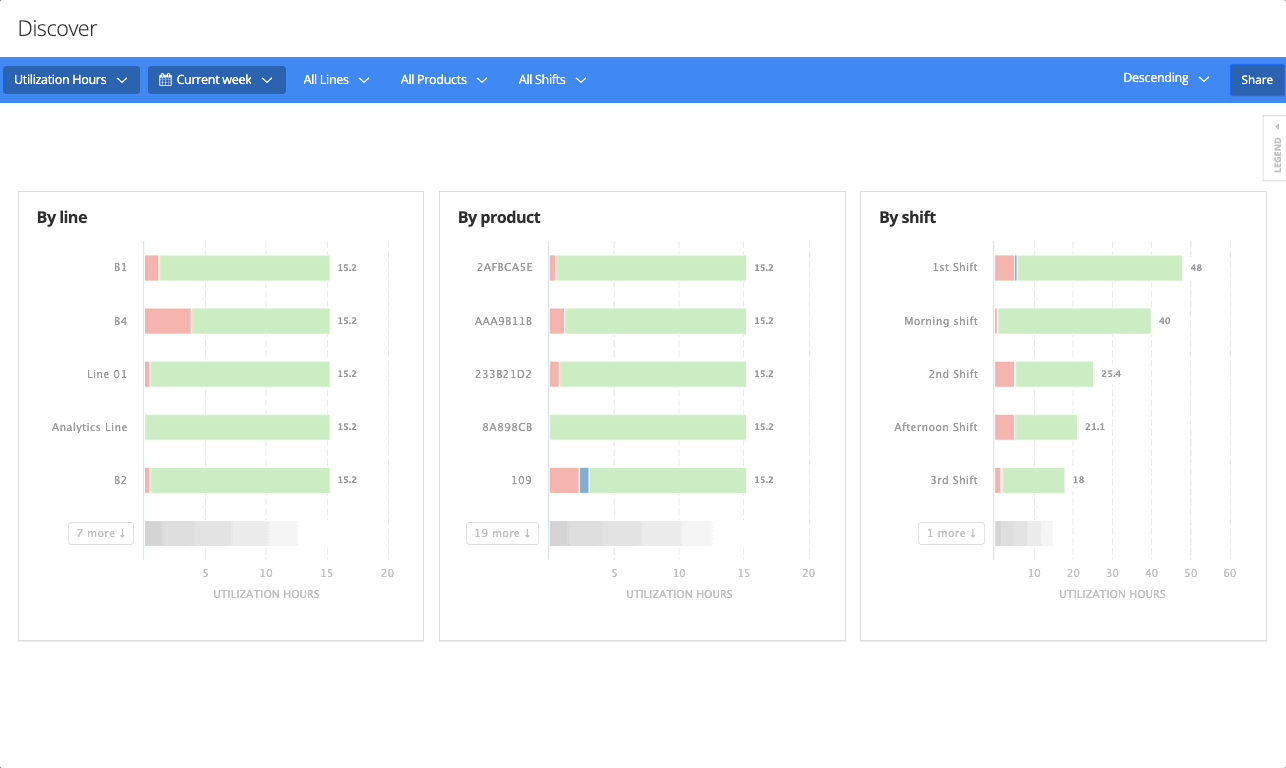Click the 48 value next to 1st Shift
Image resolution: width=1286 pixels, height=768 pixels.
click(x=1196, y=268)
